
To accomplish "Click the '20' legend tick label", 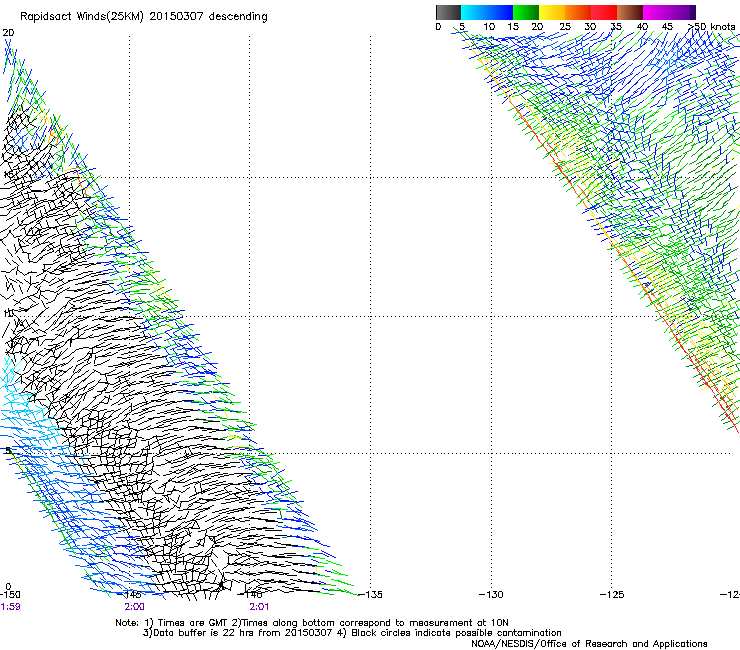I will 537,27.
